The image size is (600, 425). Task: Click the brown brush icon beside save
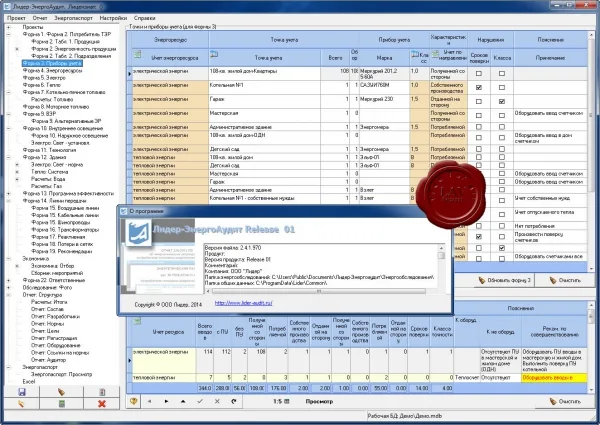[61, 392]
